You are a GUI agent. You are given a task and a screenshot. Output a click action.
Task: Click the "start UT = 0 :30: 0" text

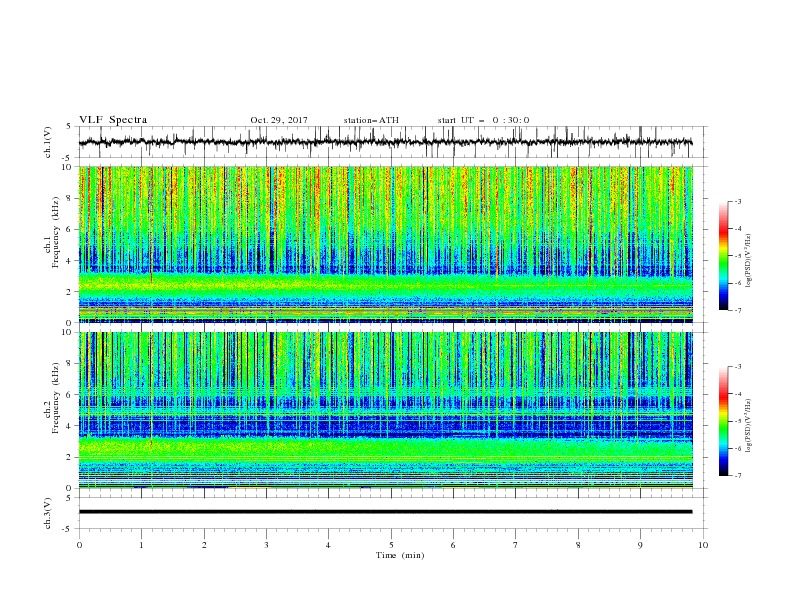(x=483, y=120)
